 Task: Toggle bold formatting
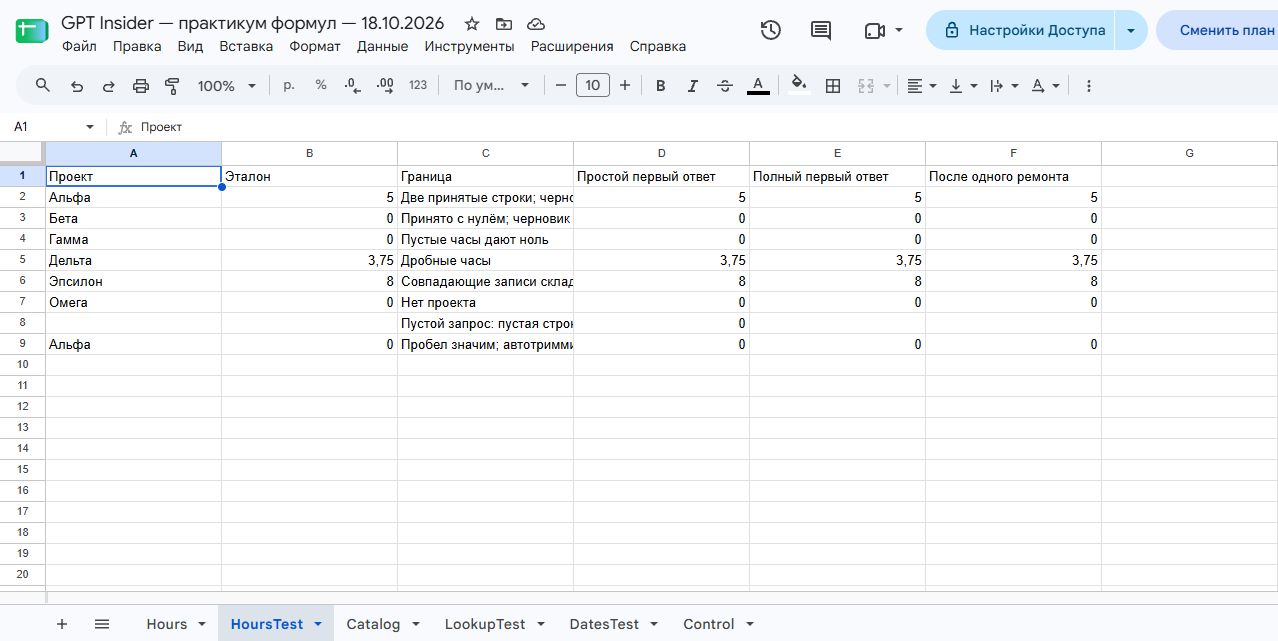660,86
